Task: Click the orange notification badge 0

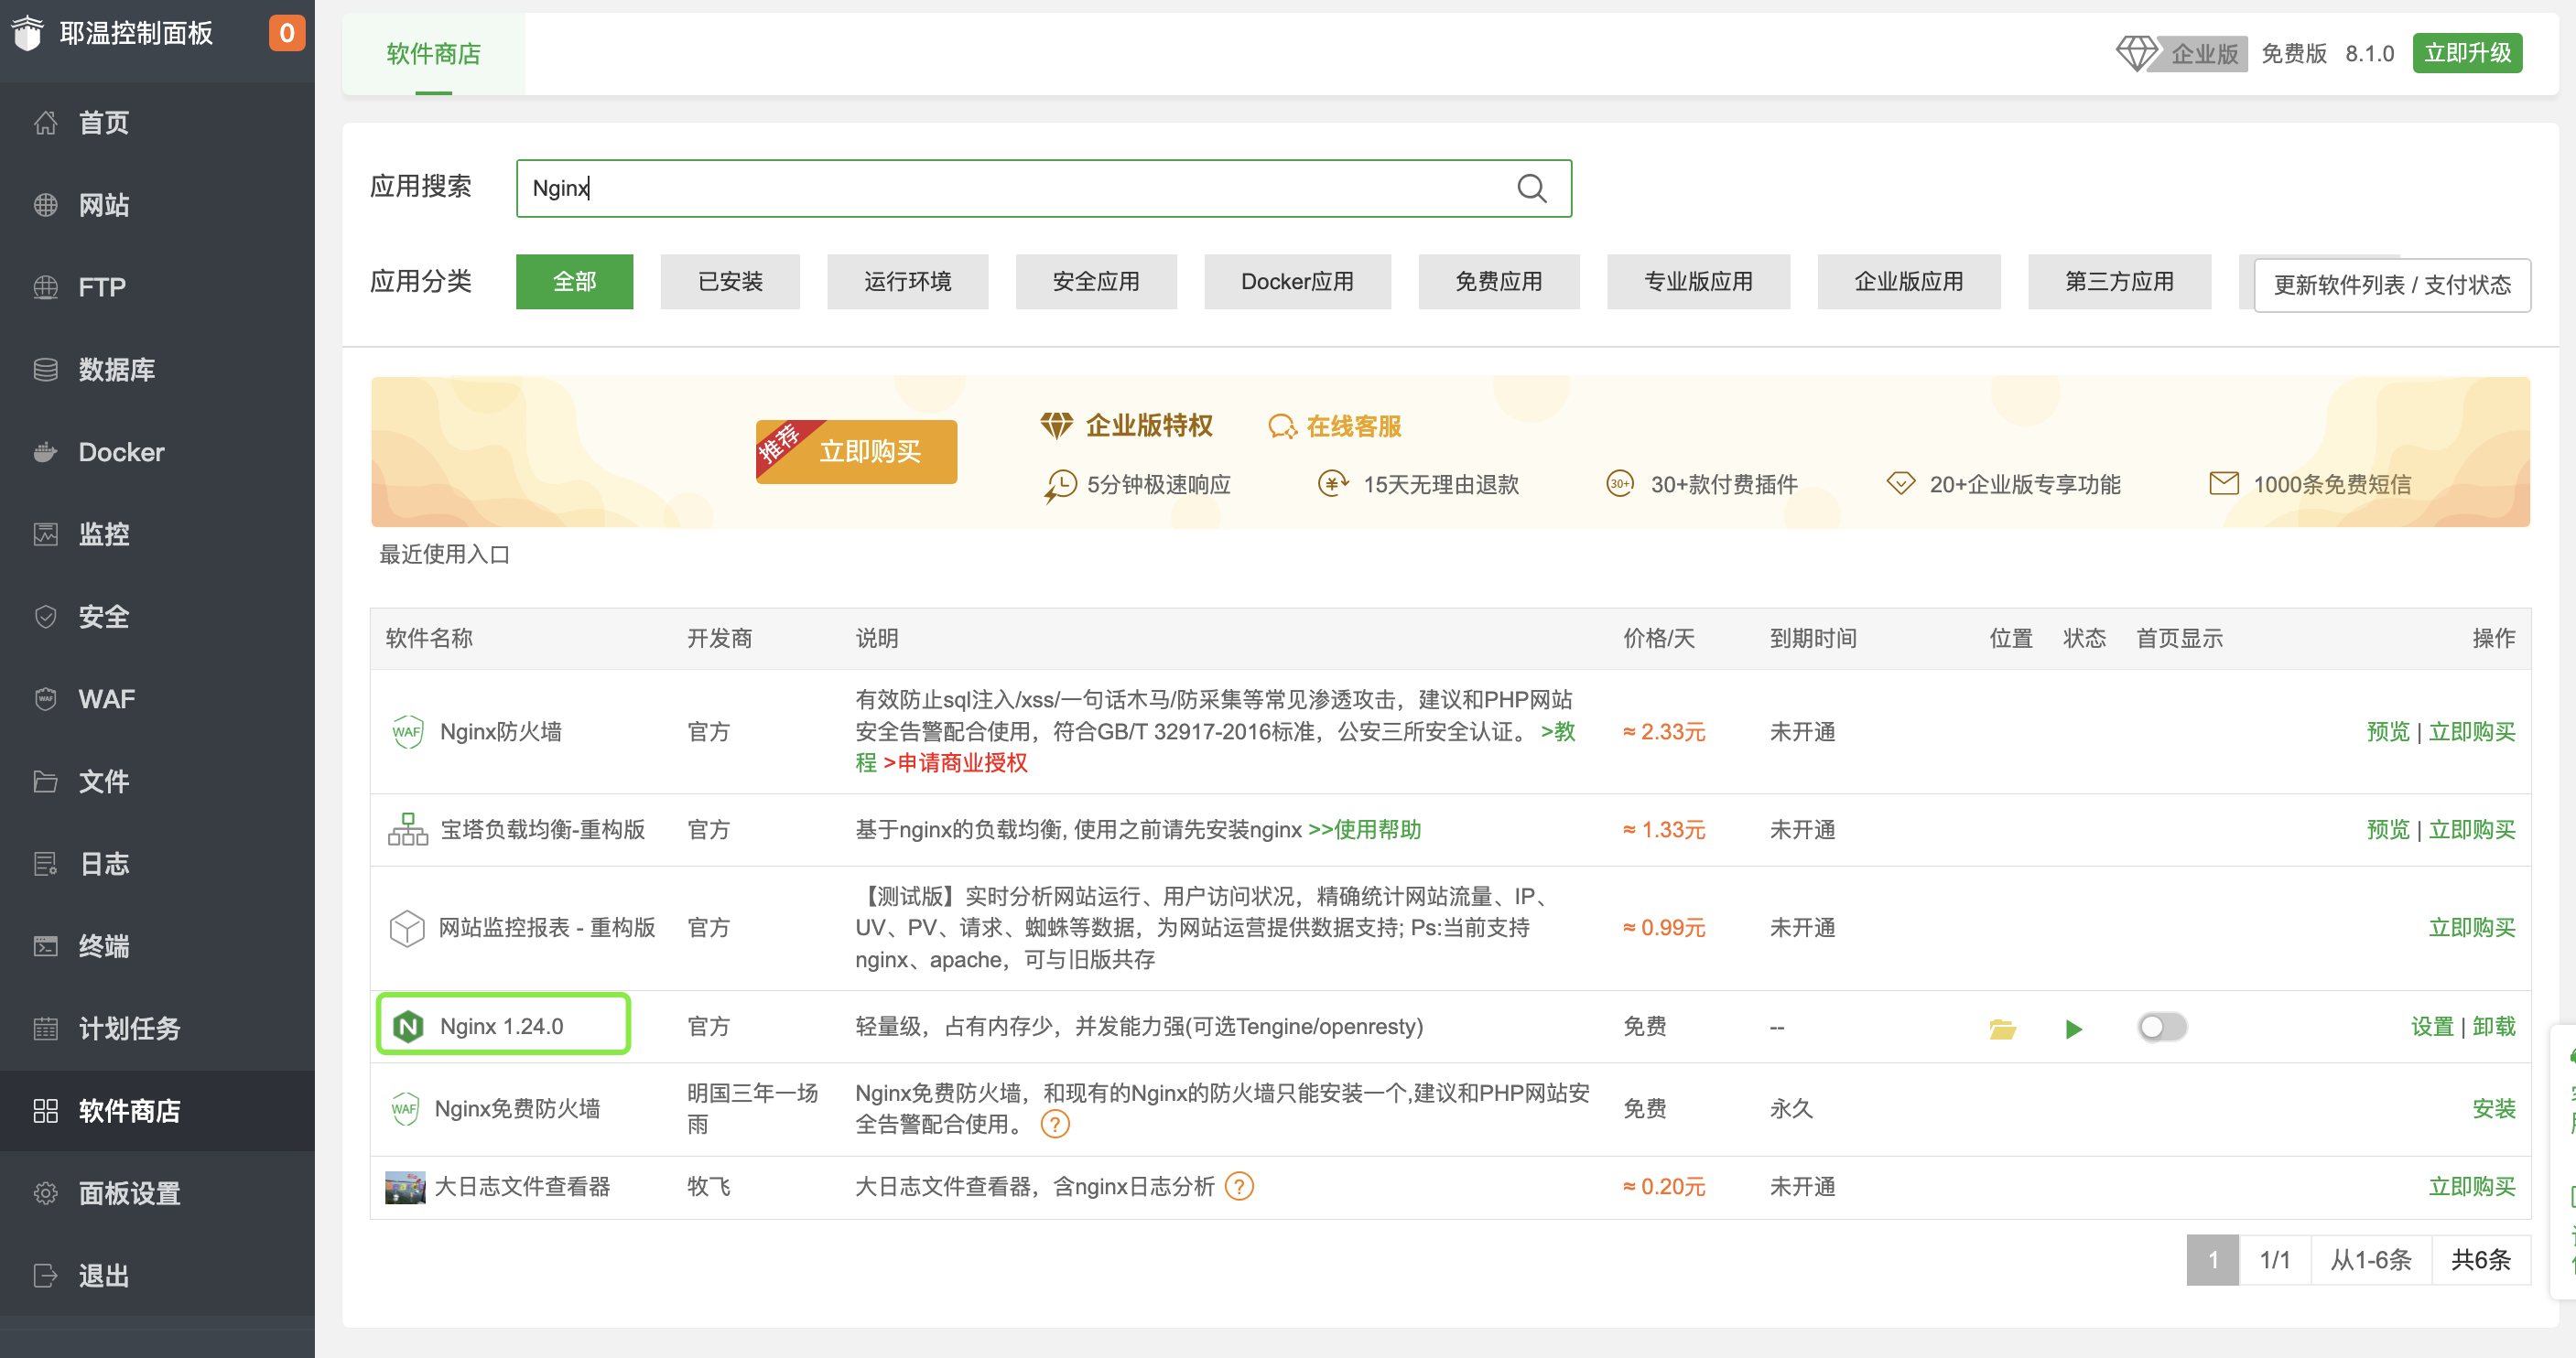Action: 286,33
